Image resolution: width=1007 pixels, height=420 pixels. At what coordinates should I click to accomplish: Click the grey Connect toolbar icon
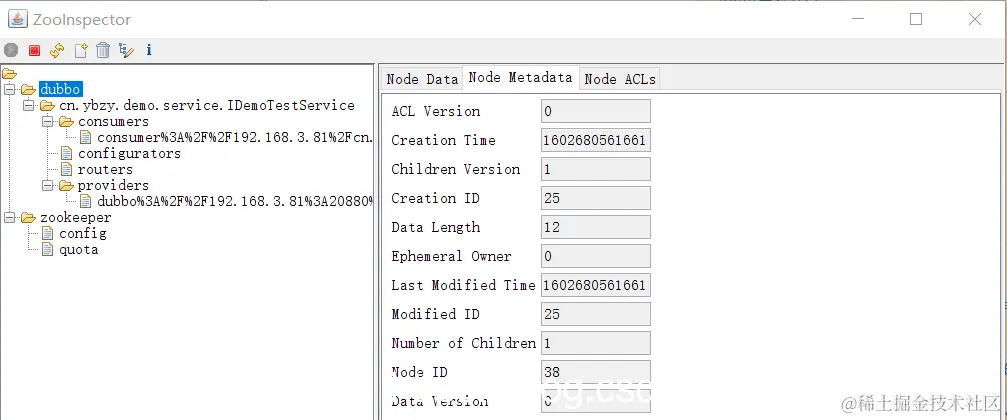pyautogui.click(x=11, y=49)
